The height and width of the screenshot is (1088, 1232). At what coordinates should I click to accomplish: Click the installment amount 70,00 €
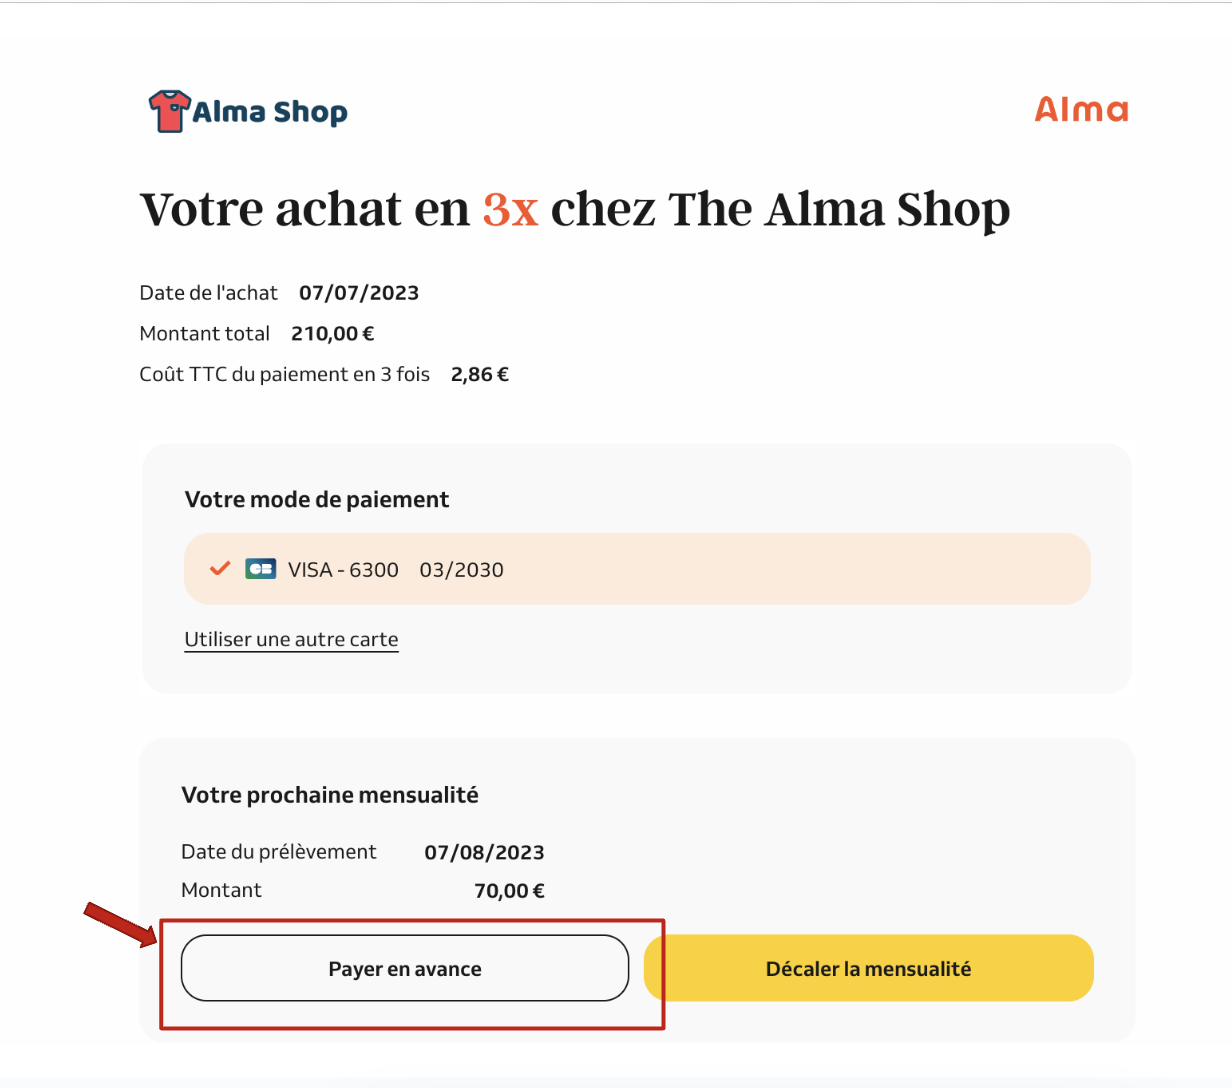tap(510, 891)
